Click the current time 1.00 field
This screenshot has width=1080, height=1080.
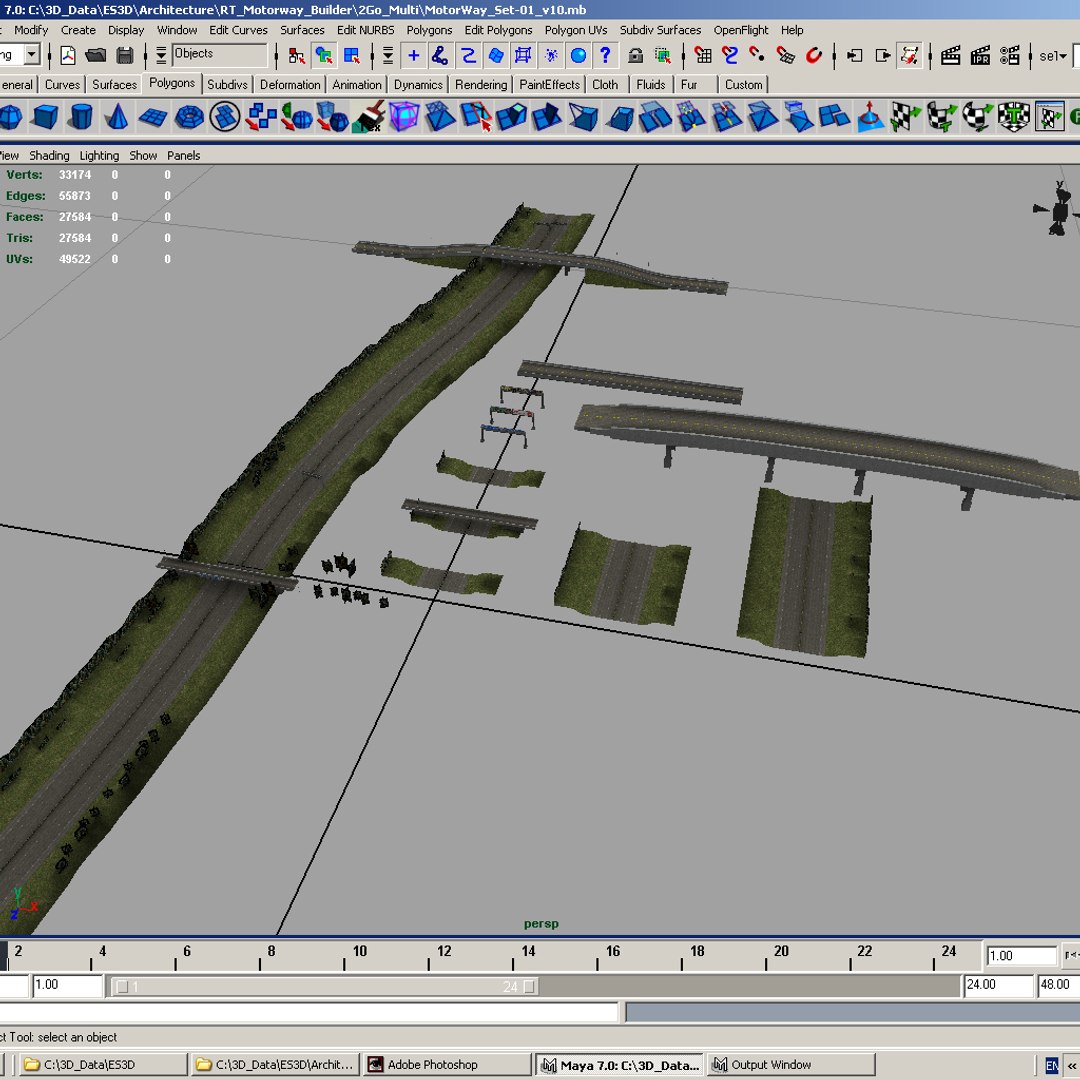[1021, 955]
